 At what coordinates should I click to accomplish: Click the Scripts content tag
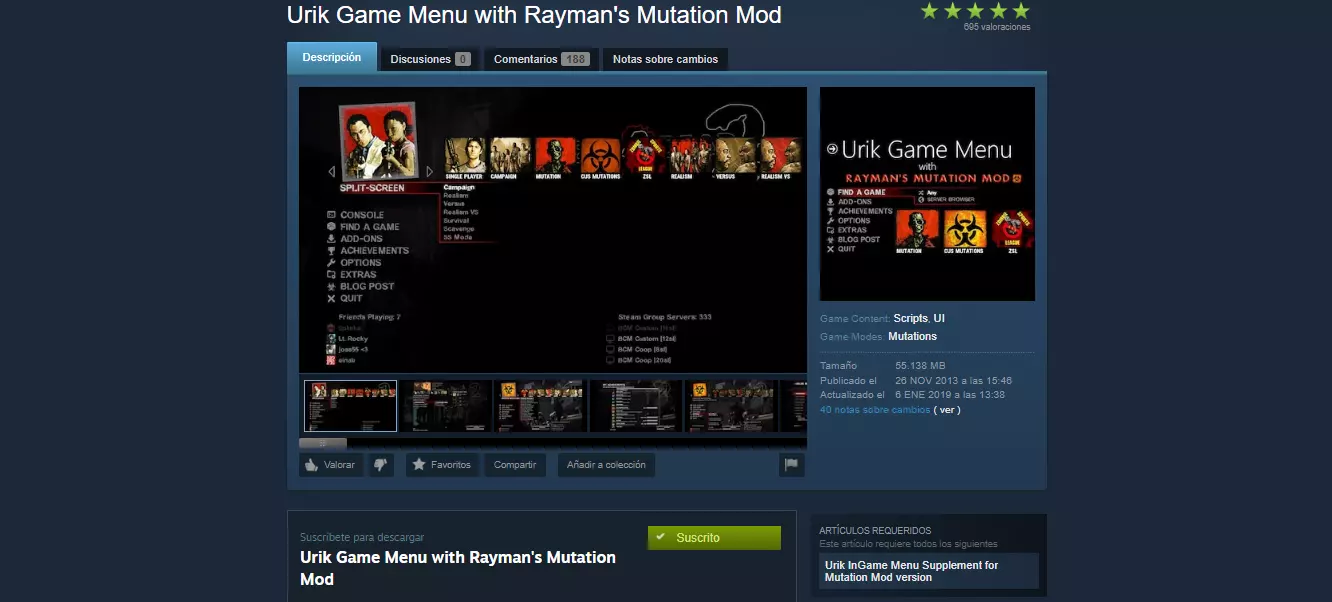coord(910,318)
